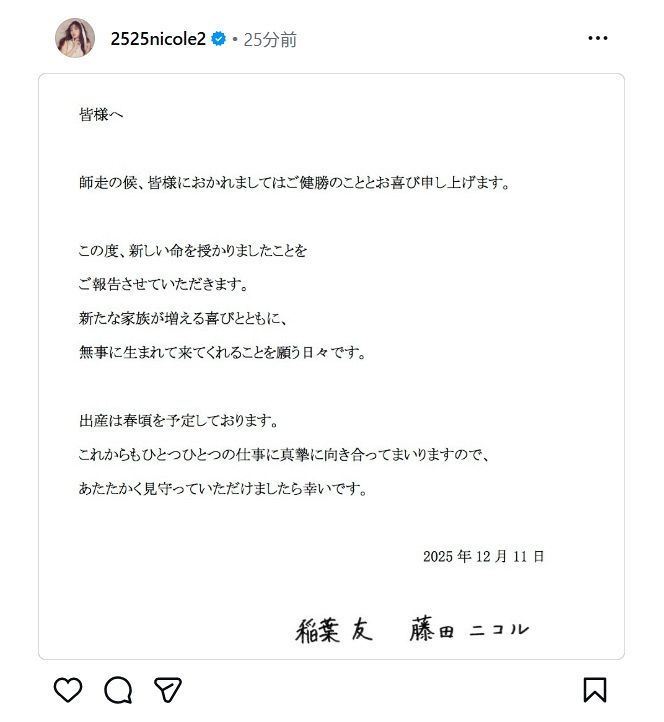Open comments via the speech bubble icon
This screenshot has height=722, width=664.
118,689
